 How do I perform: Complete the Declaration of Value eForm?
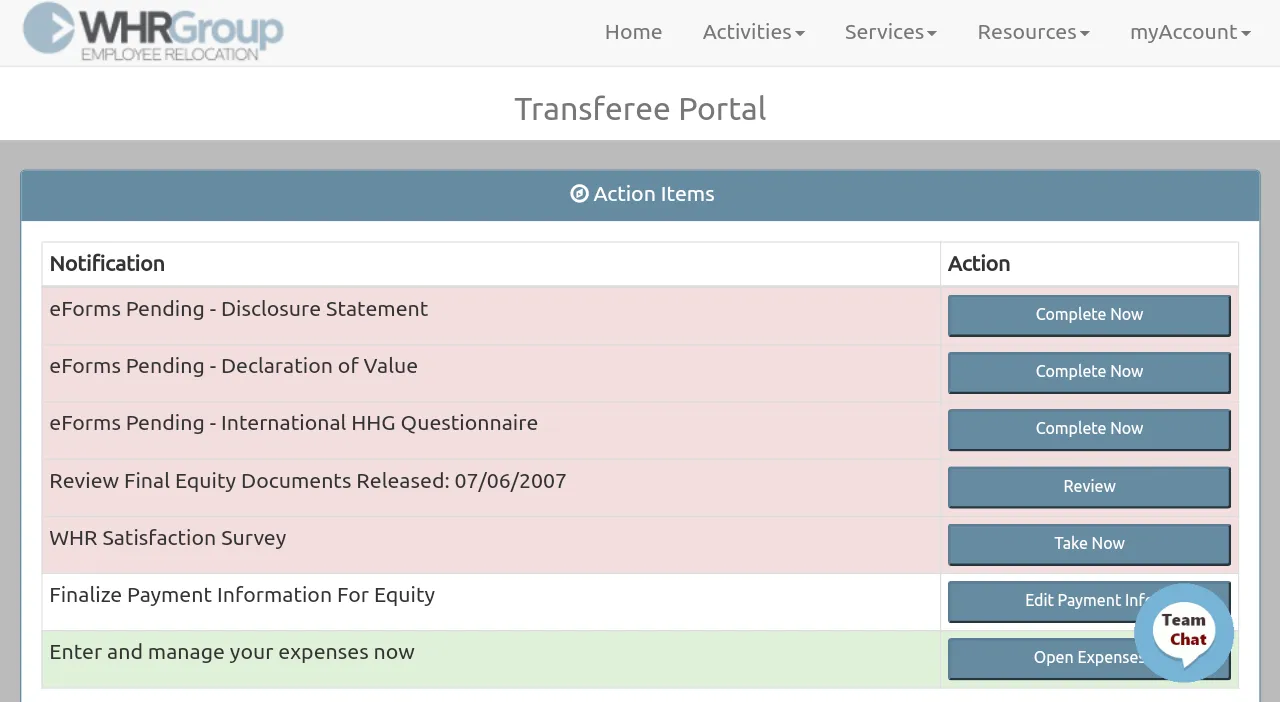[x=1089, y=372]
